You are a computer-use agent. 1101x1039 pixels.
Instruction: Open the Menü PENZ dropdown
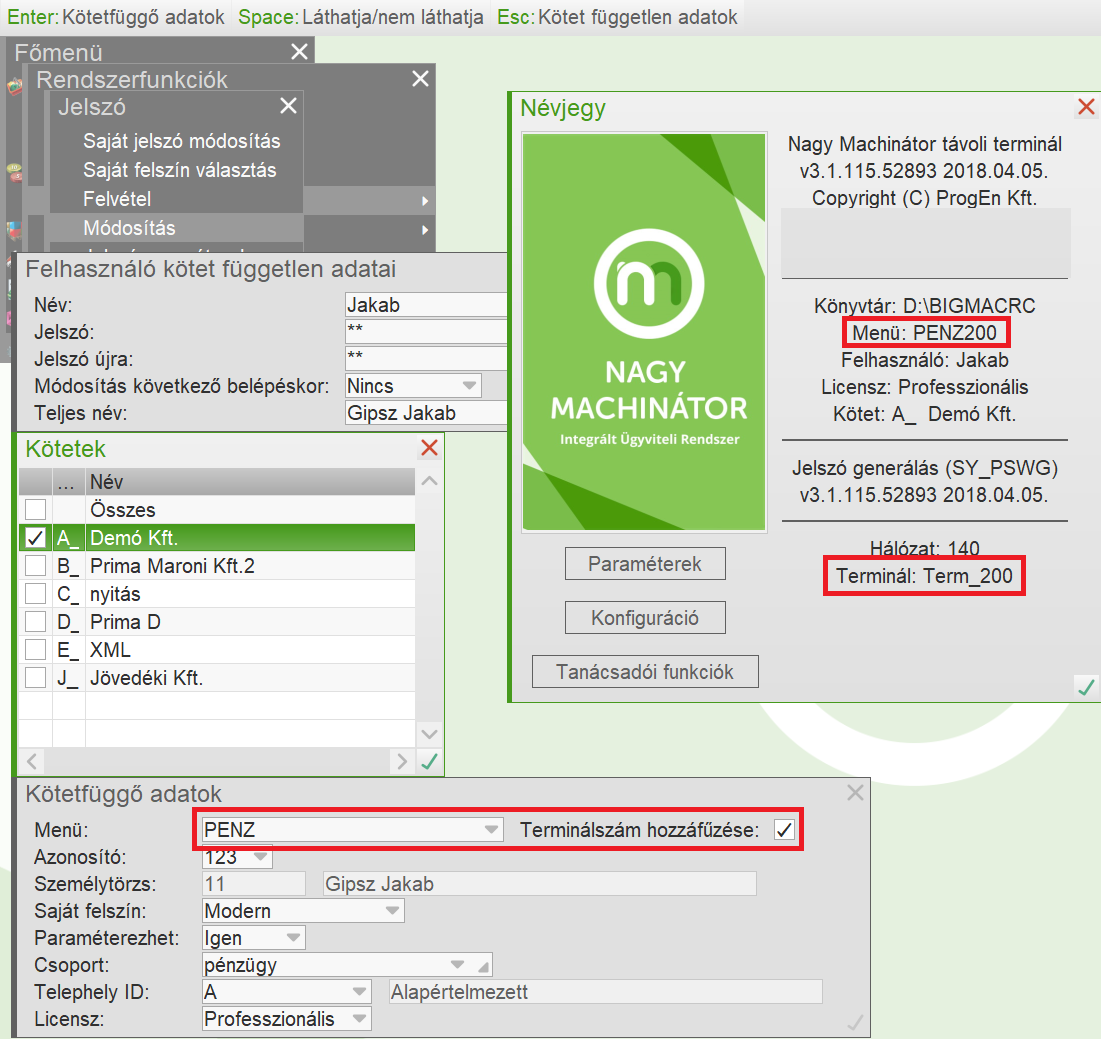tap(492, 830)
